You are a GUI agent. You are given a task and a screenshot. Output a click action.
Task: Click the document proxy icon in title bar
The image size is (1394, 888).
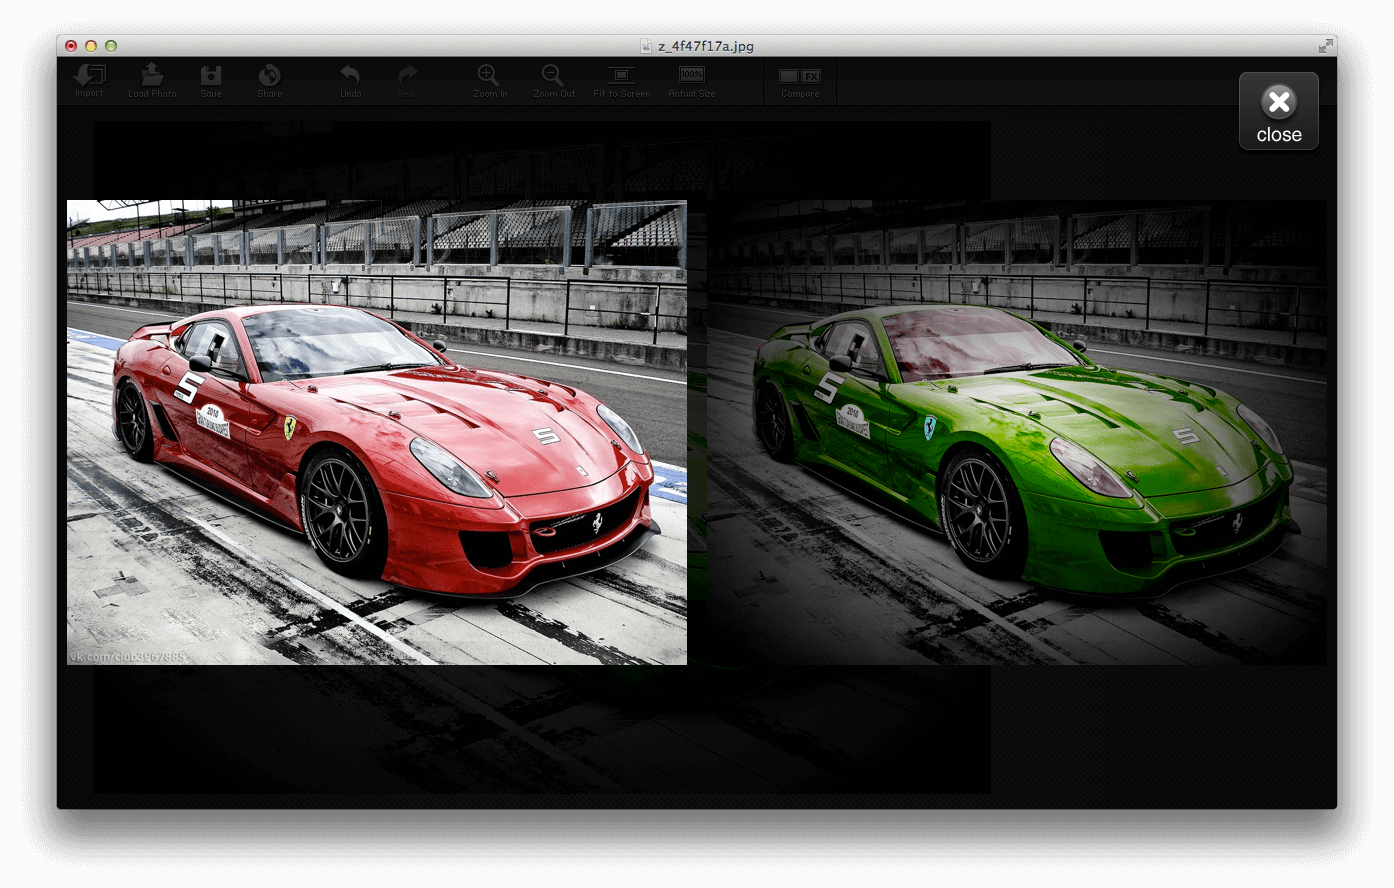click(646, 46)
